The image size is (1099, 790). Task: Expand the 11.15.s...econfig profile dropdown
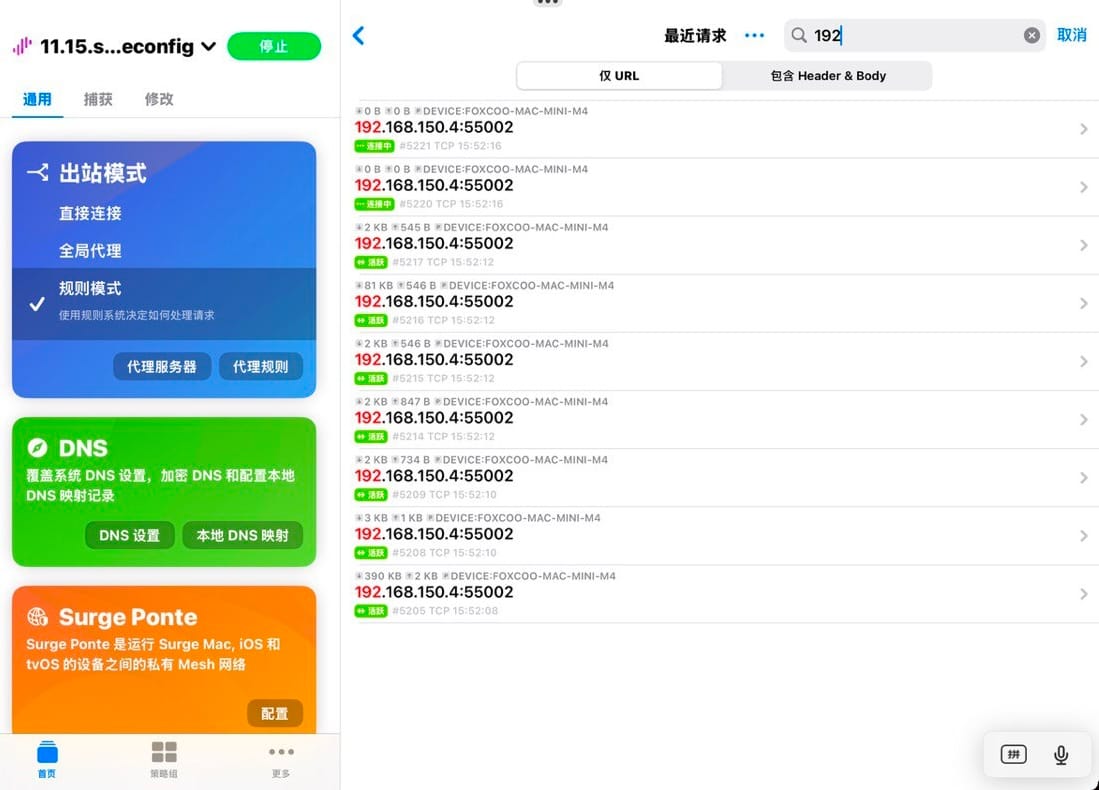[x=208, y=46]
